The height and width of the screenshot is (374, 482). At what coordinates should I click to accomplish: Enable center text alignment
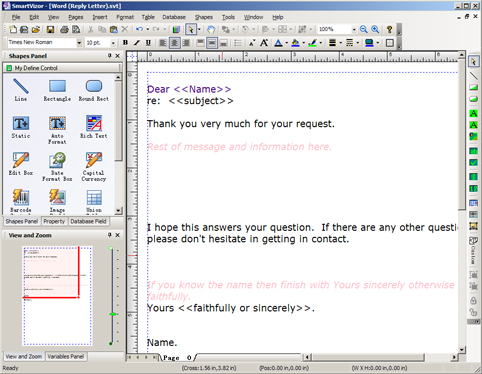[174, 43]
